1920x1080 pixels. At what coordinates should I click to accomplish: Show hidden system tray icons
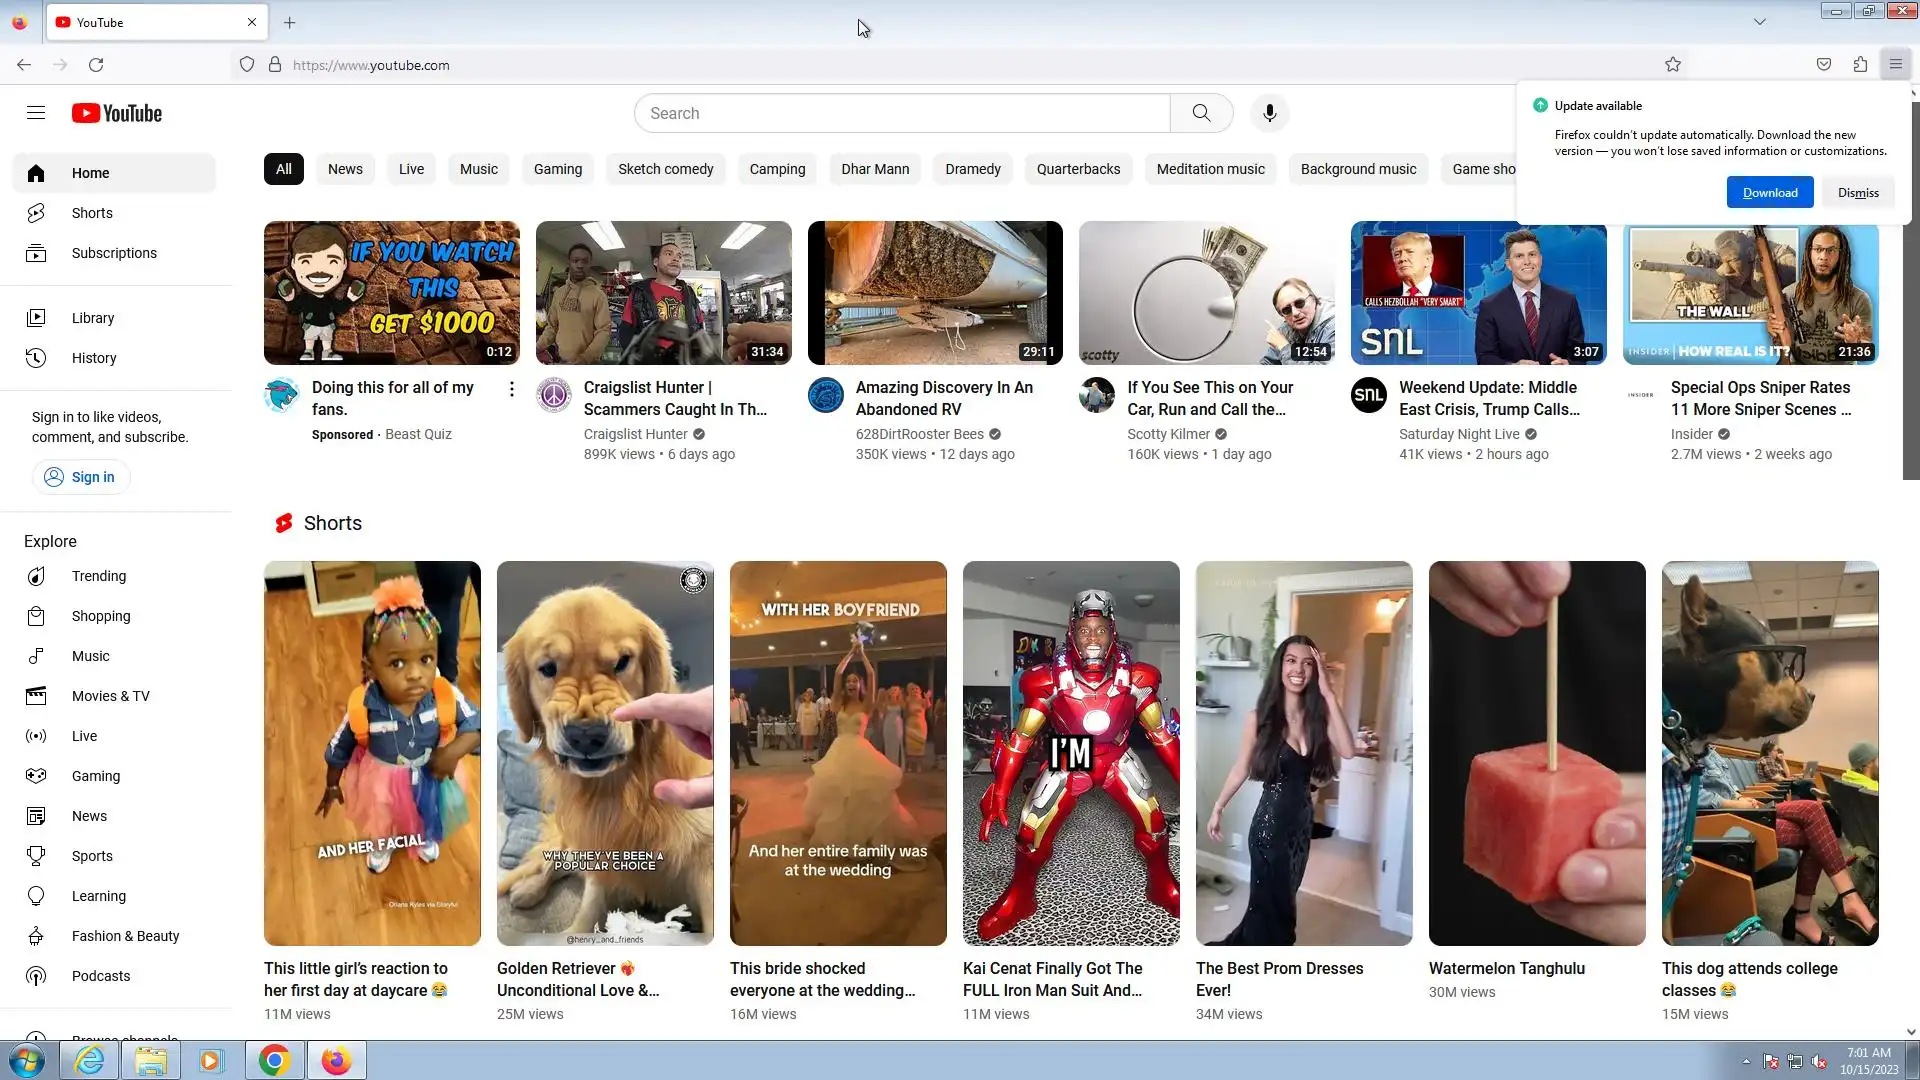tap(1746, 1061)
